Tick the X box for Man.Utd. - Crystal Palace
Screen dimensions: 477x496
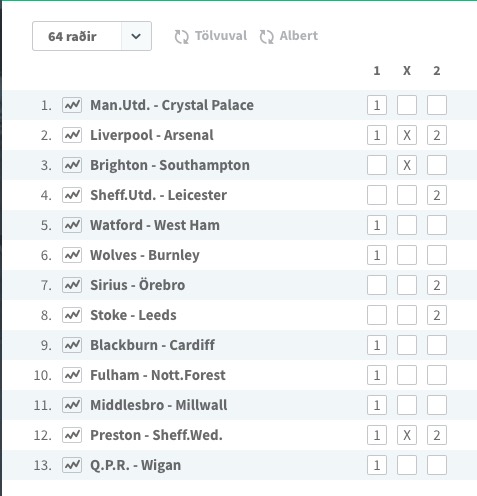click(407, 105)
